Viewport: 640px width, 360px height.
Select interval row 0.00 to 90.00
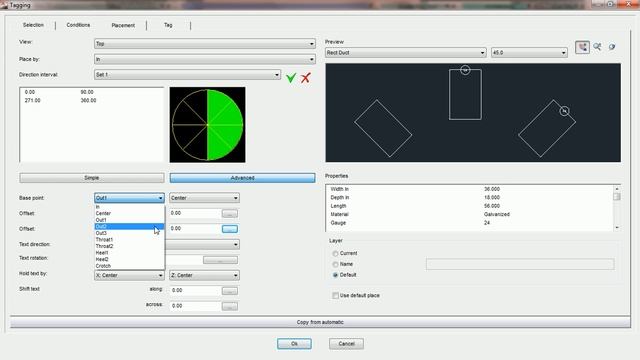[91, 92]
